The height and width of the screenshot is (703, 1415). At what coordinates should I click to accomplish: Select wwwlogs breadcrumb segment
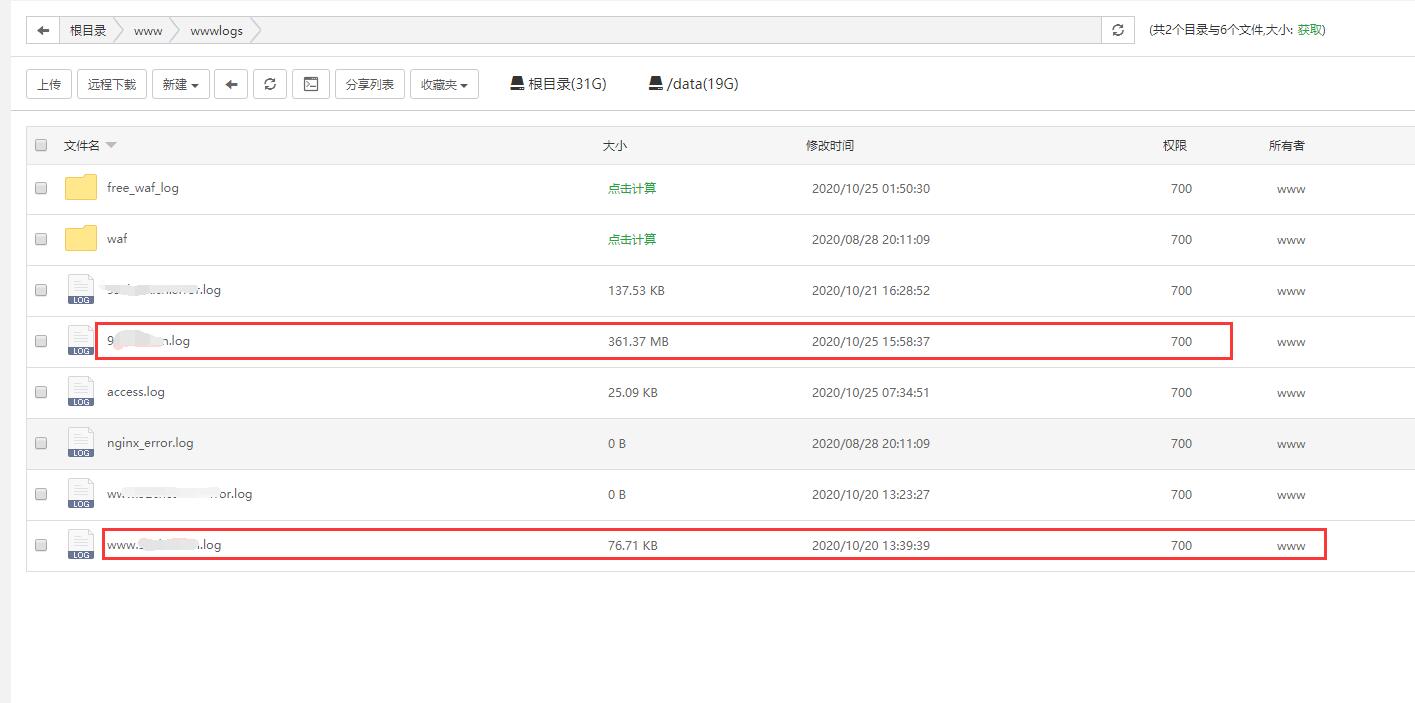[216, 30]
